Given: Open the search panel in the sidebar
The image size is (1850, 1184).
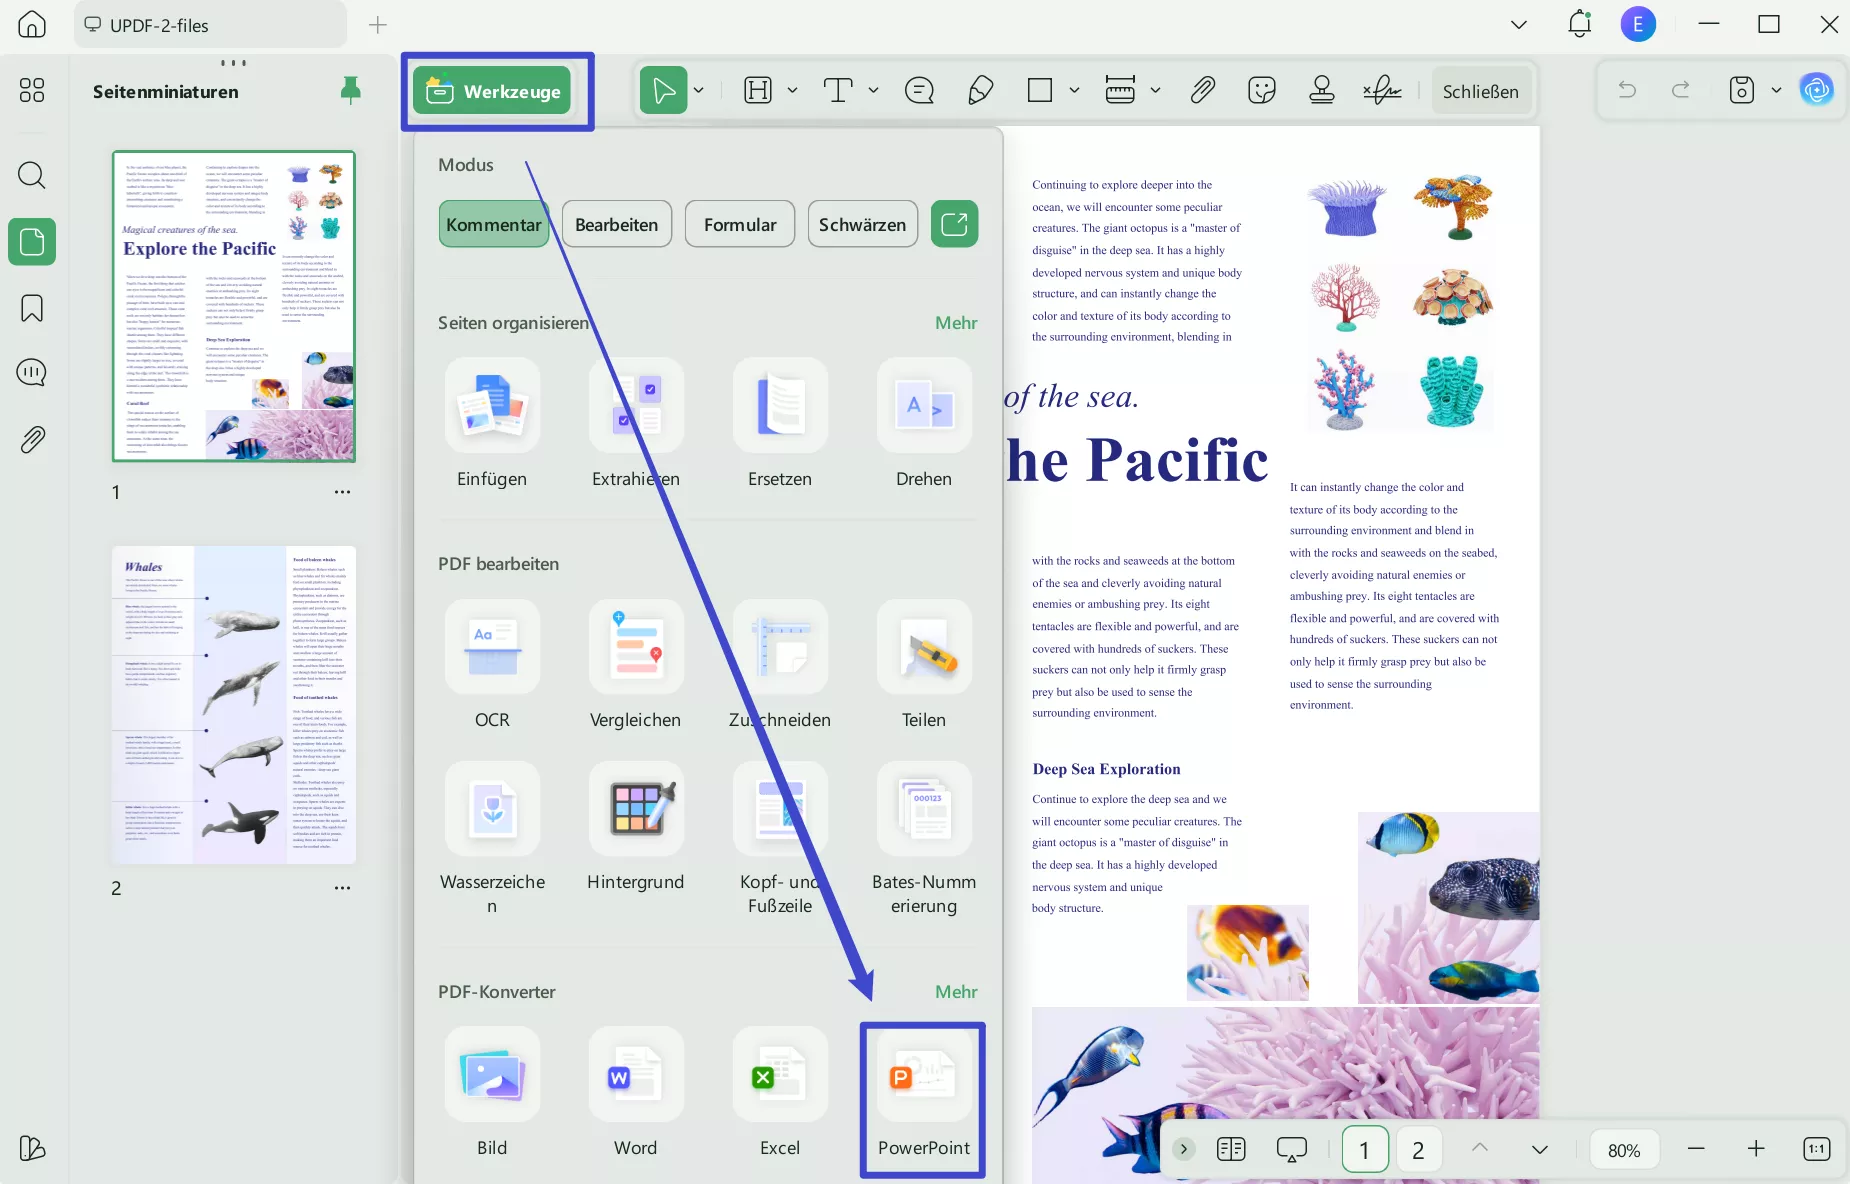Looking at the screenshot, I should [32, 175].
